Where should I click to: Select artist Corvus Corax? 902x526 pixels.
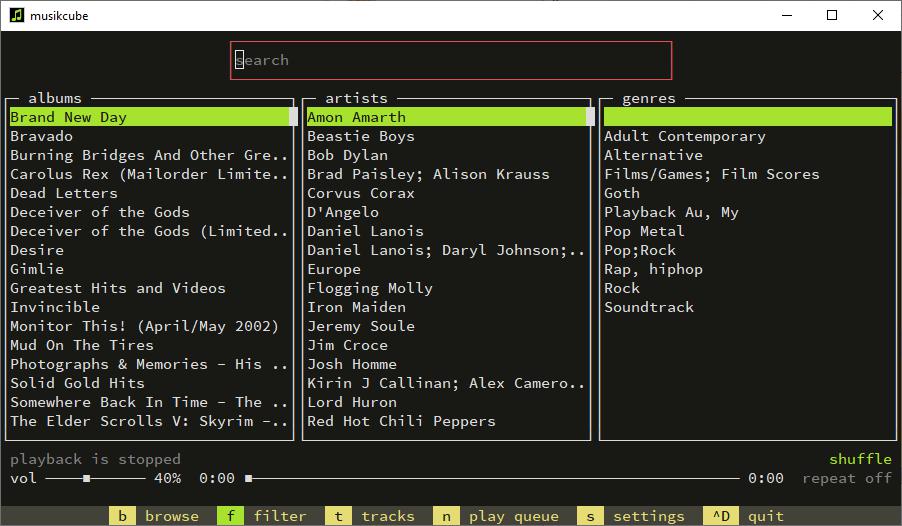click(x=446, y=193)
